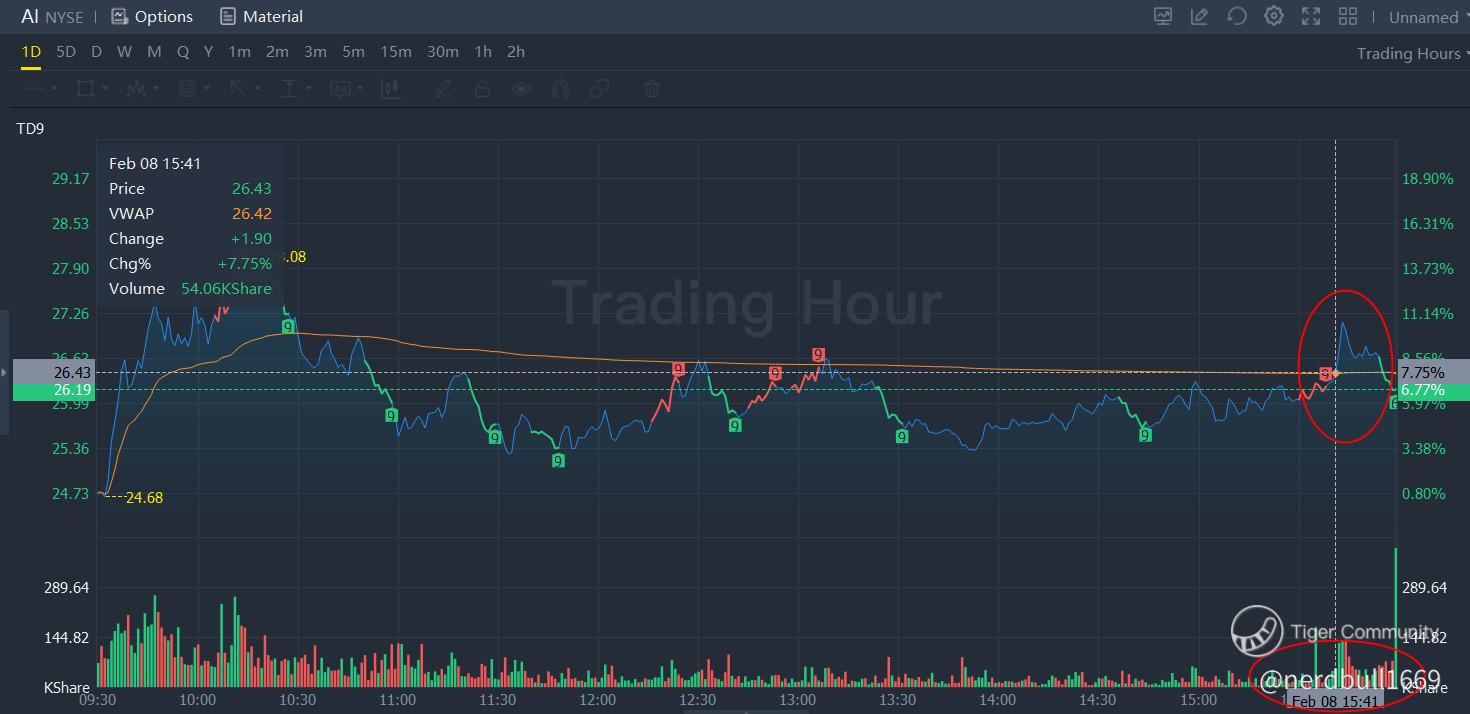The height and width of the screenshot is (714, 1470).
Task: Click the copy drawings icon
Action: (599, 89)
